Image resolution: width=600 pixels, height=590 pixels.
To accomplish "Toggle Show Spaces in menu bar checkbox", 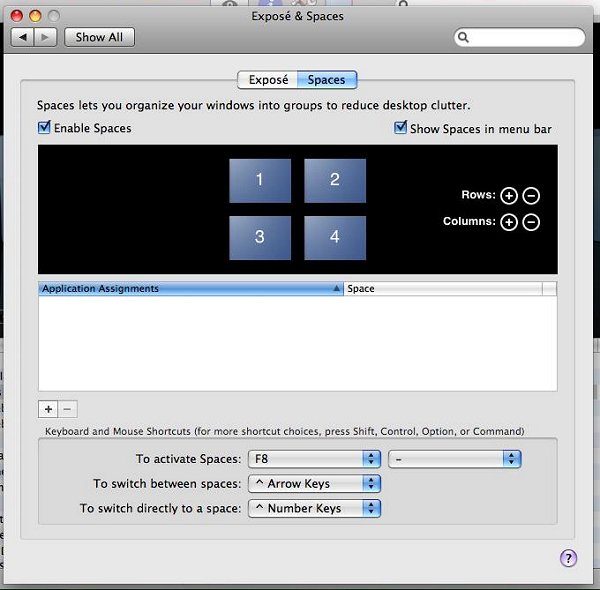I will point(401,128).
